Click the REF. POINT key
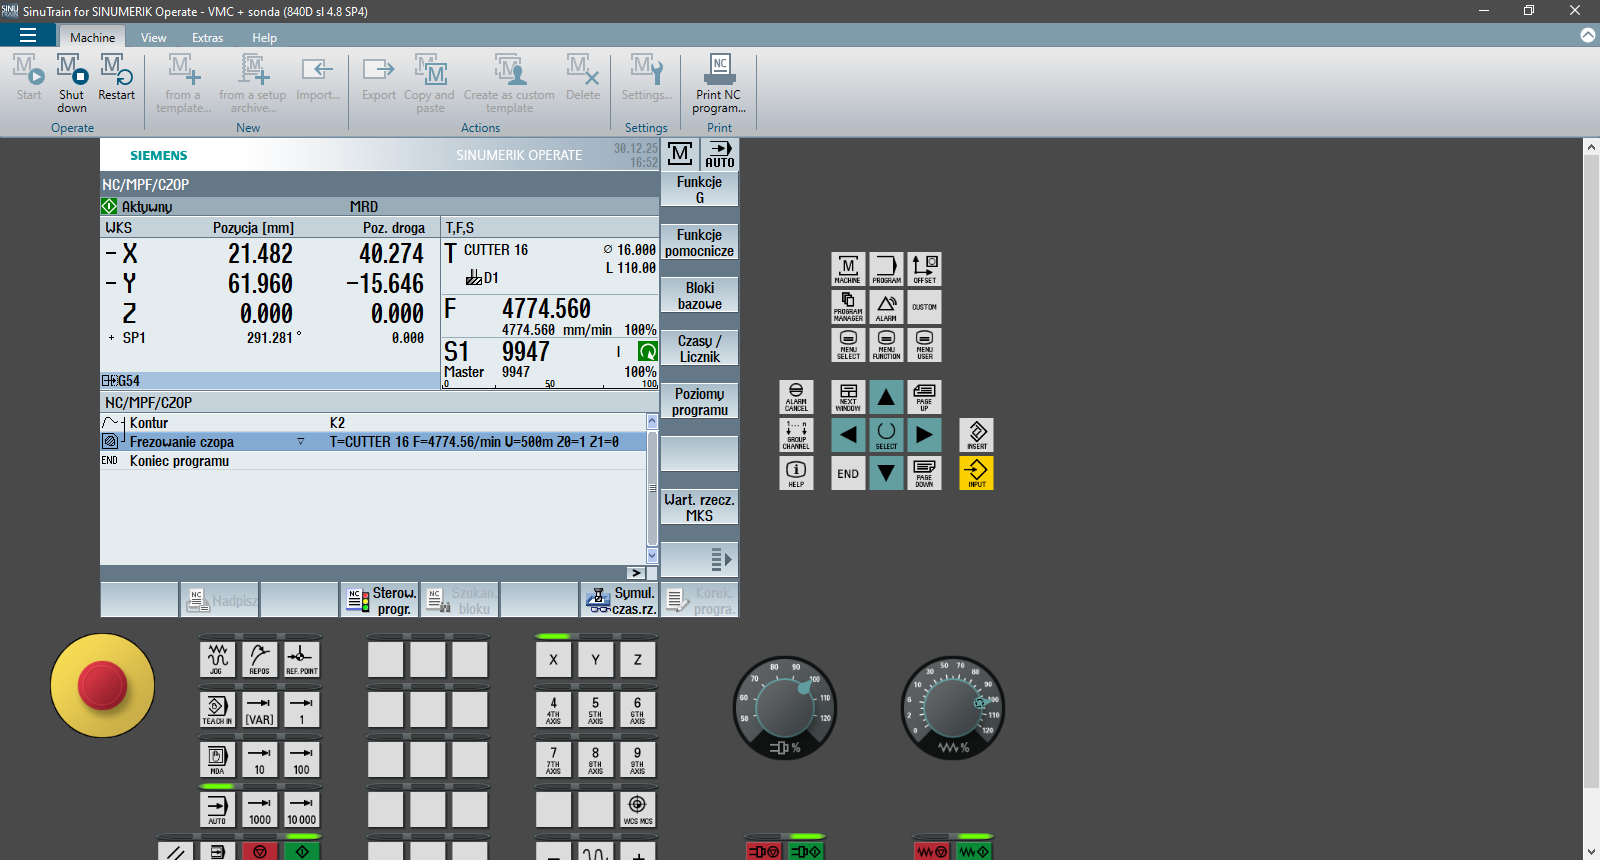The height and width of the screenshot is (860, 1600). (x=301, y=660)
